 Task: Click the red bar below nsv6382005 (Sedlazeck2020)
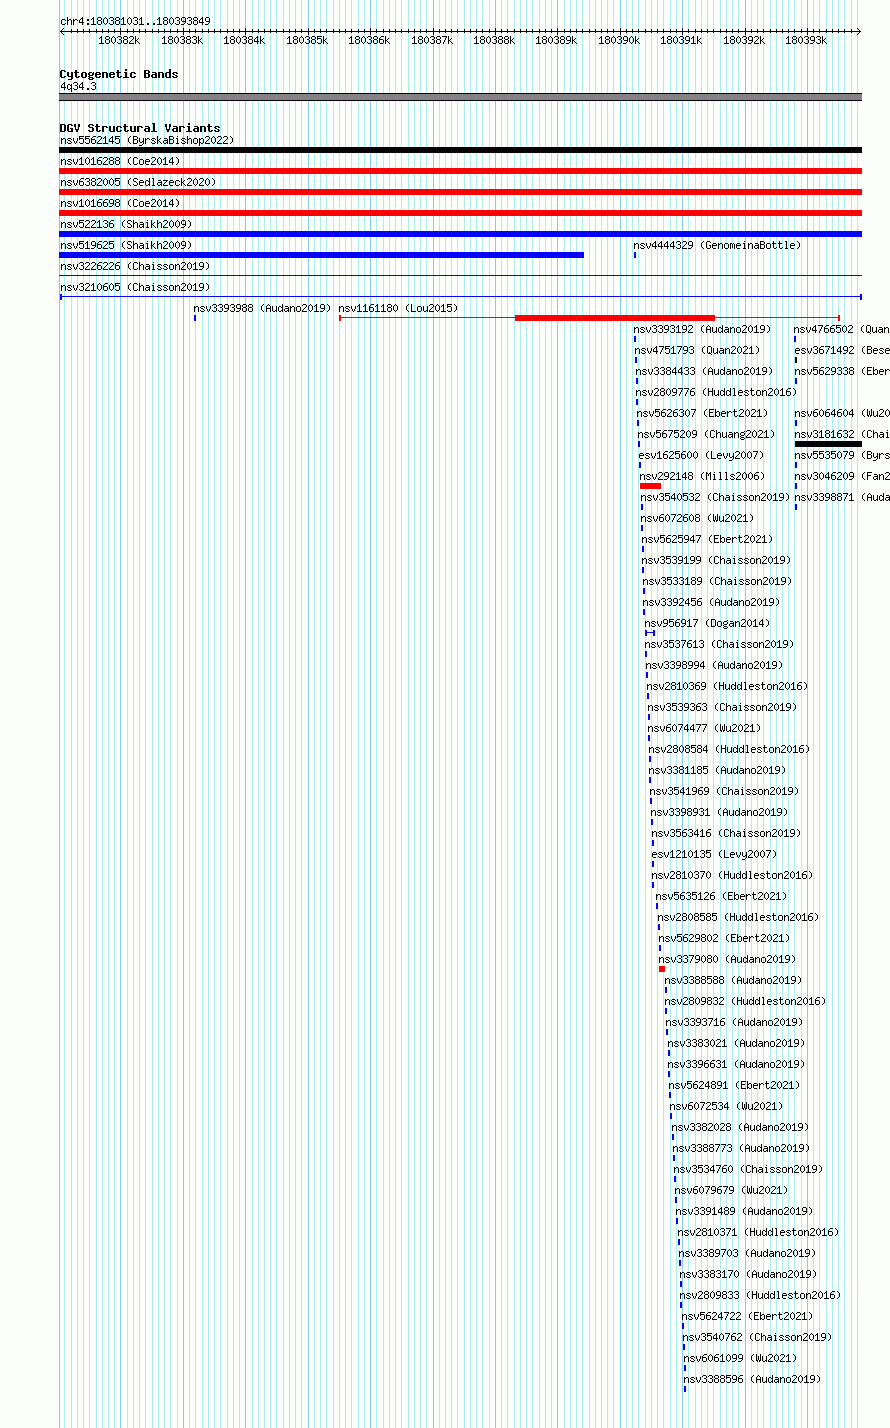tap(460, 192)
